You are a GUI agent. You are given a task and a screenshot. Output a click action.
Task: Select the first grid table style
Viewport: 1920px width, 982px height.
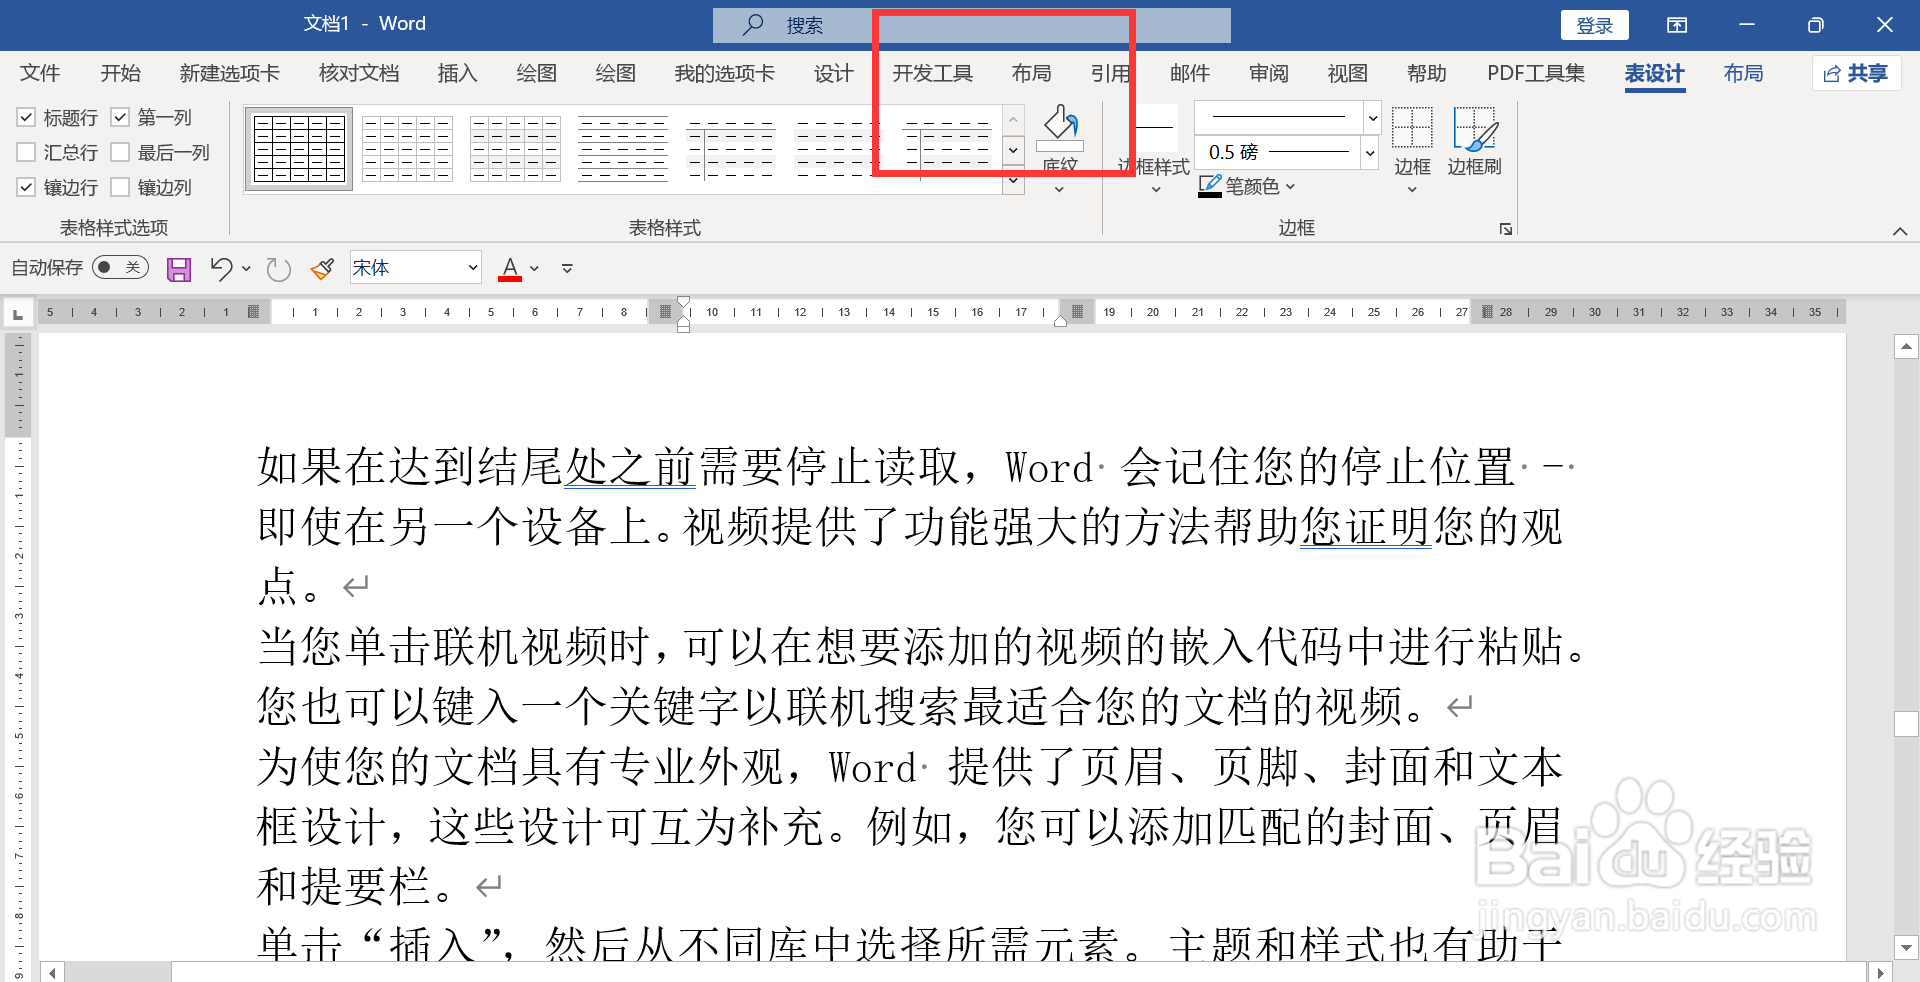click(x=299, y=149)
